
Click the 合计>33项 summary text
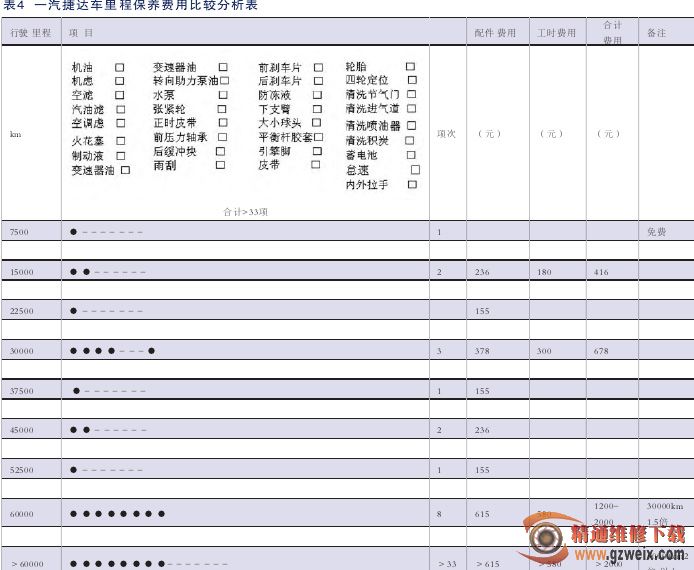coord(246,212)
